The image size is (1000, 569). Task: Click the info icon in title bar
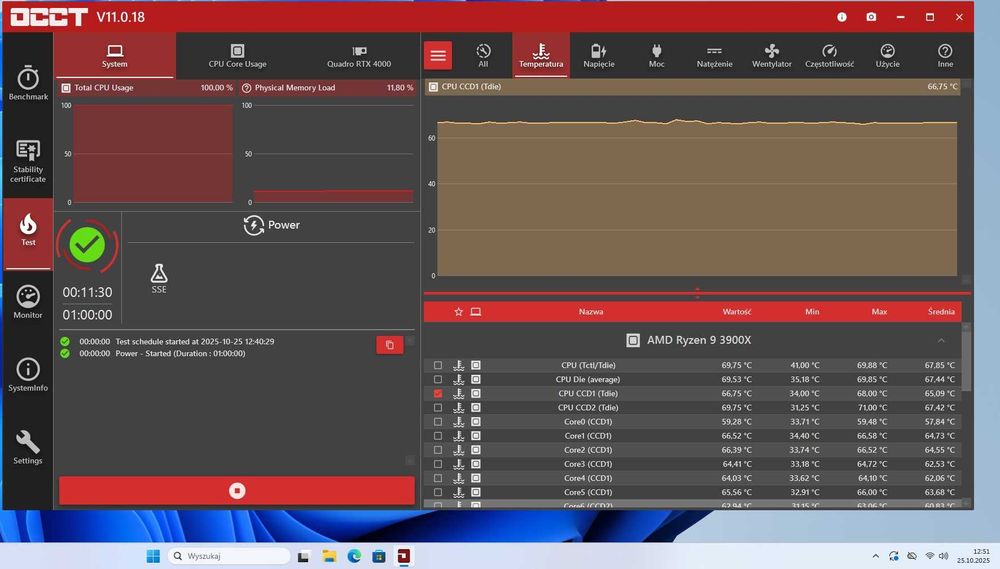coord(842,17)
